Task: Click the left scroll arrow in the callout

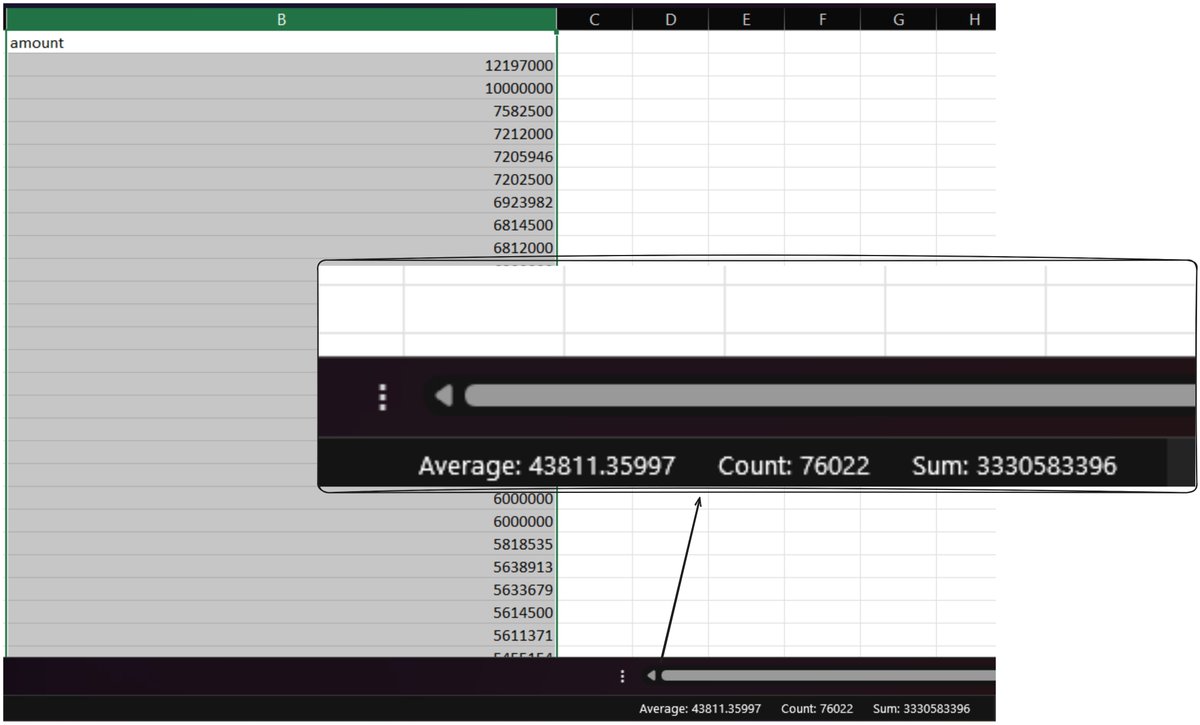Action: pos(441,395)
